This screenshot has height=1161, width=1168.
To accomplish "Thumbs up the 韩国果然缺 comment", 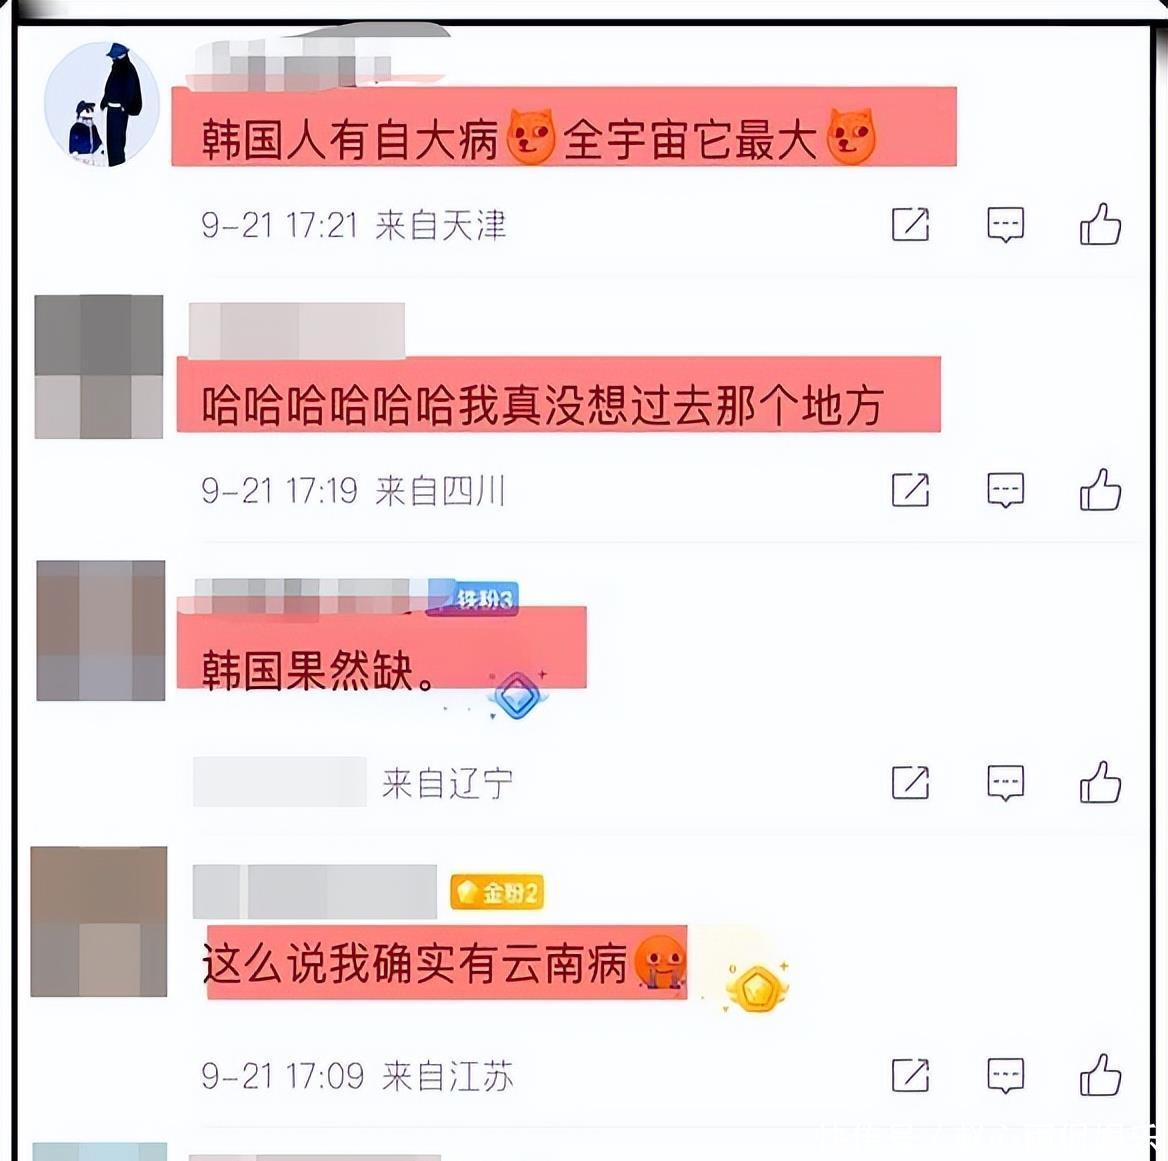I will pyautogui.click(x=1100, y=782).
